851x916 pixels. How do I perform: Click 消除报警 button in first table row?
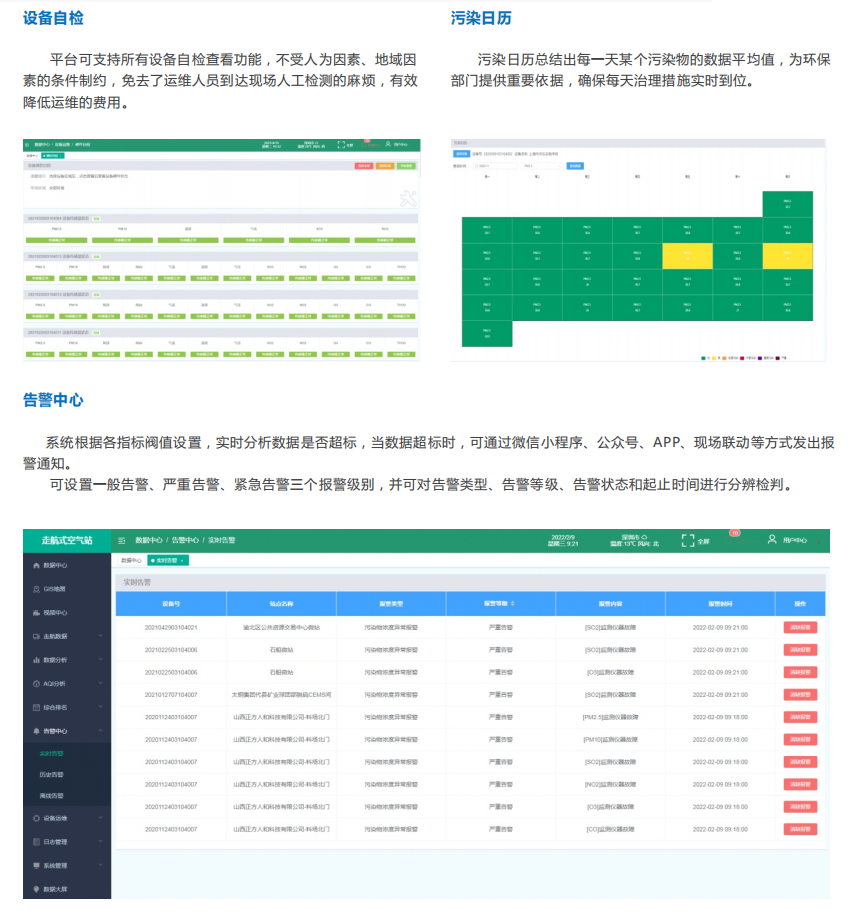tap(800, 628)
